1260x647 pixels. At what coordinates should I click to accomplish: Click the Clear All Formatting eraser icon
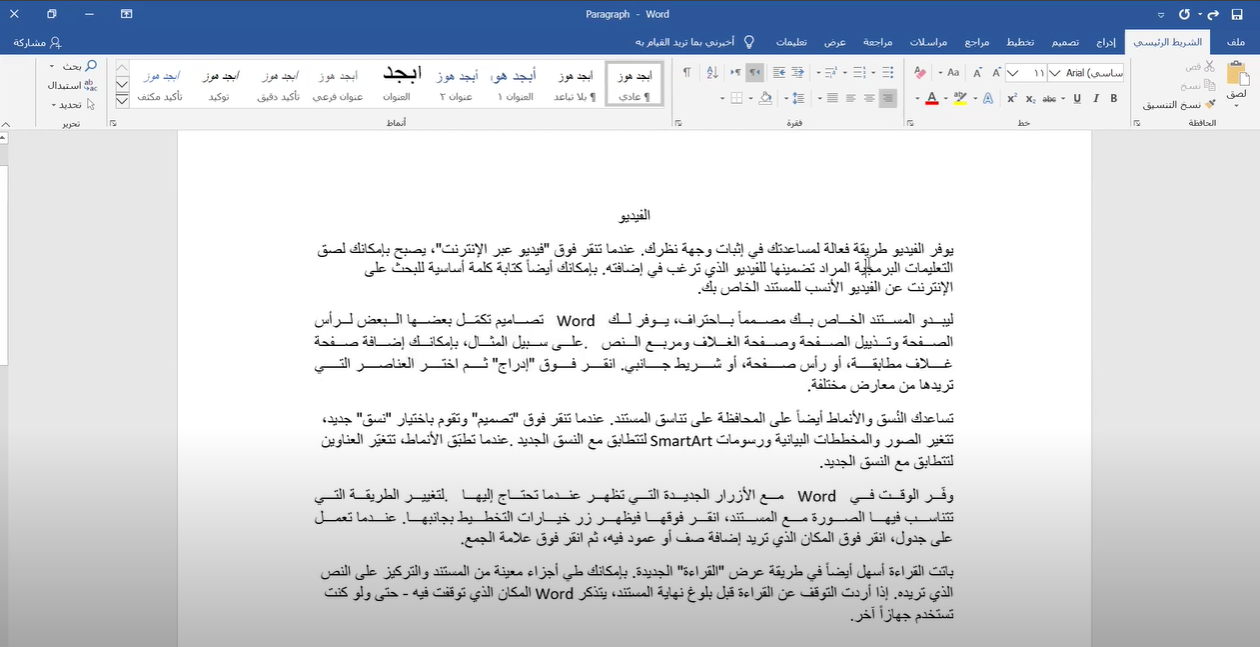(x=921, y=73)
